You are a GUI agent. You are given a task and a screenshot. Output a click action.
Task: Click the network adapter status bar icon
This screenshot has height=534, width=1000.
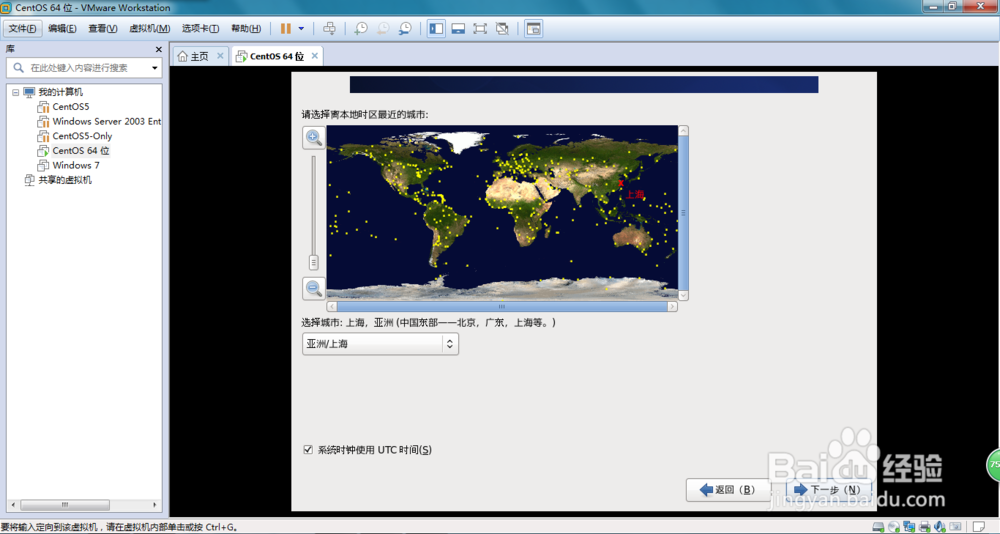point(909,527)
